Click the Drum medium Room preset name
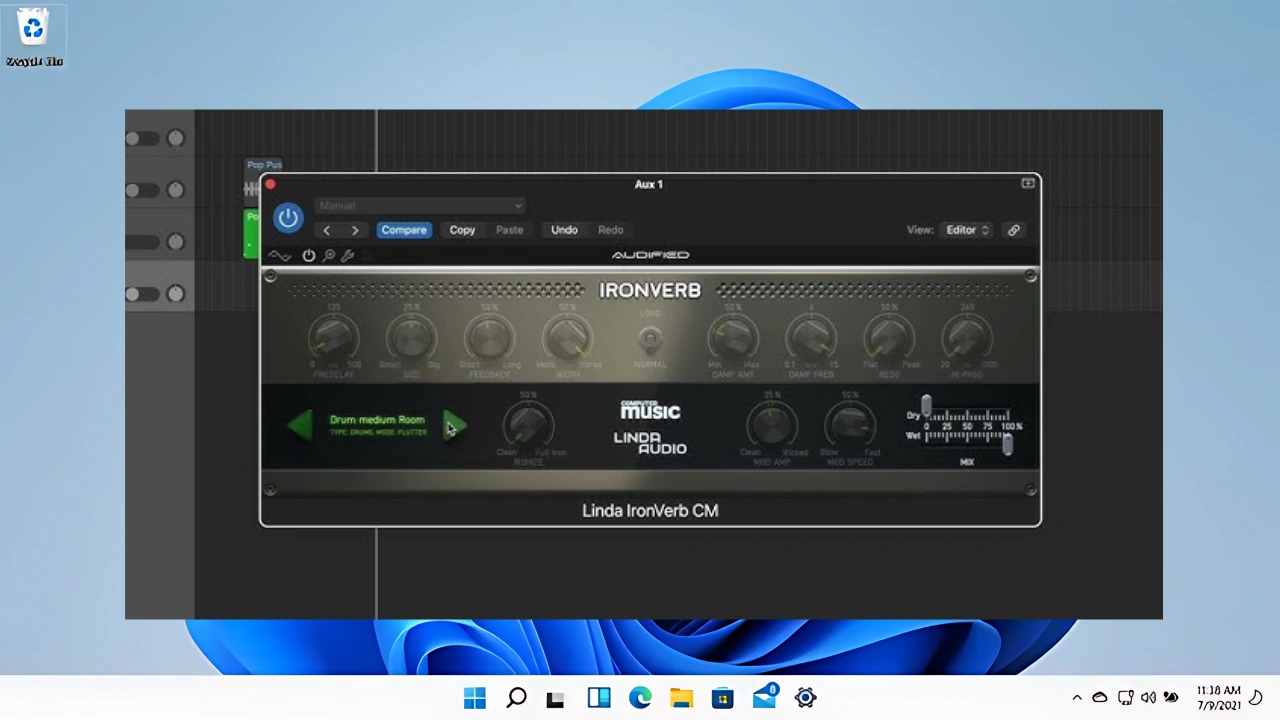This screenshot has height=720, width=1280. [x=377, y=420]
